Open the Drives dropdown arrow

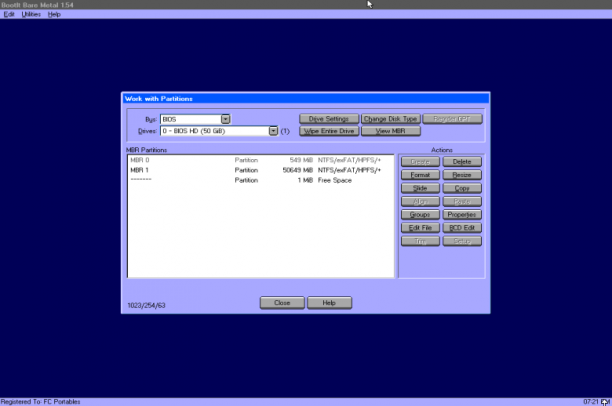[273, 131]
